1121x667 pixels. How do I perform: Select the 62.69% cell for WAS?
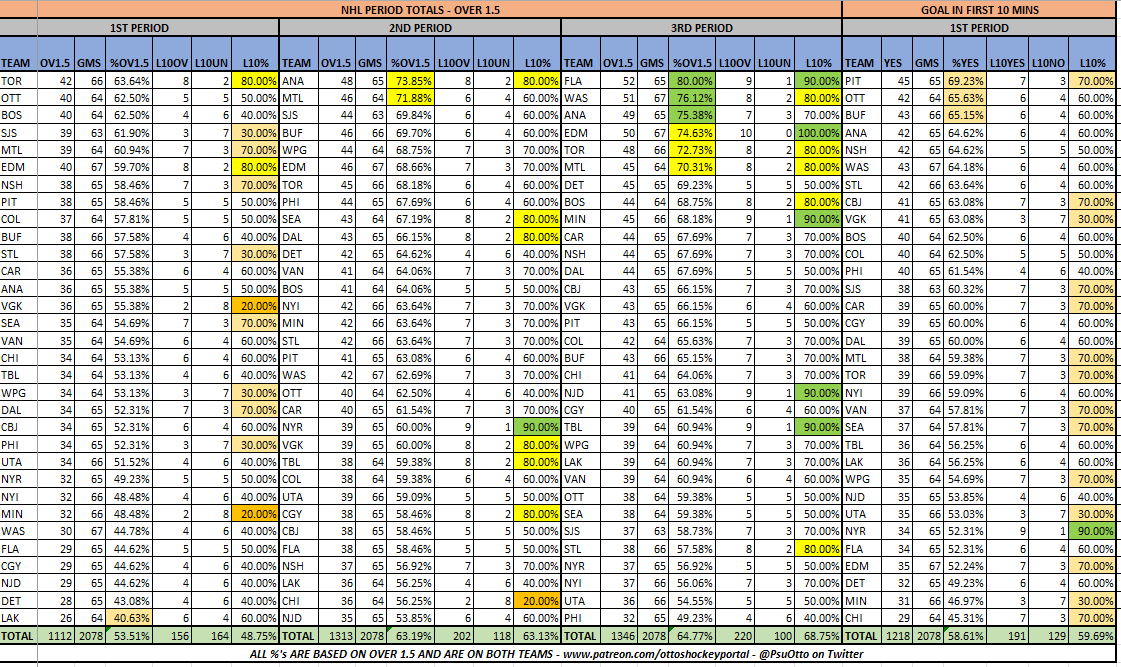click(410, 375)
